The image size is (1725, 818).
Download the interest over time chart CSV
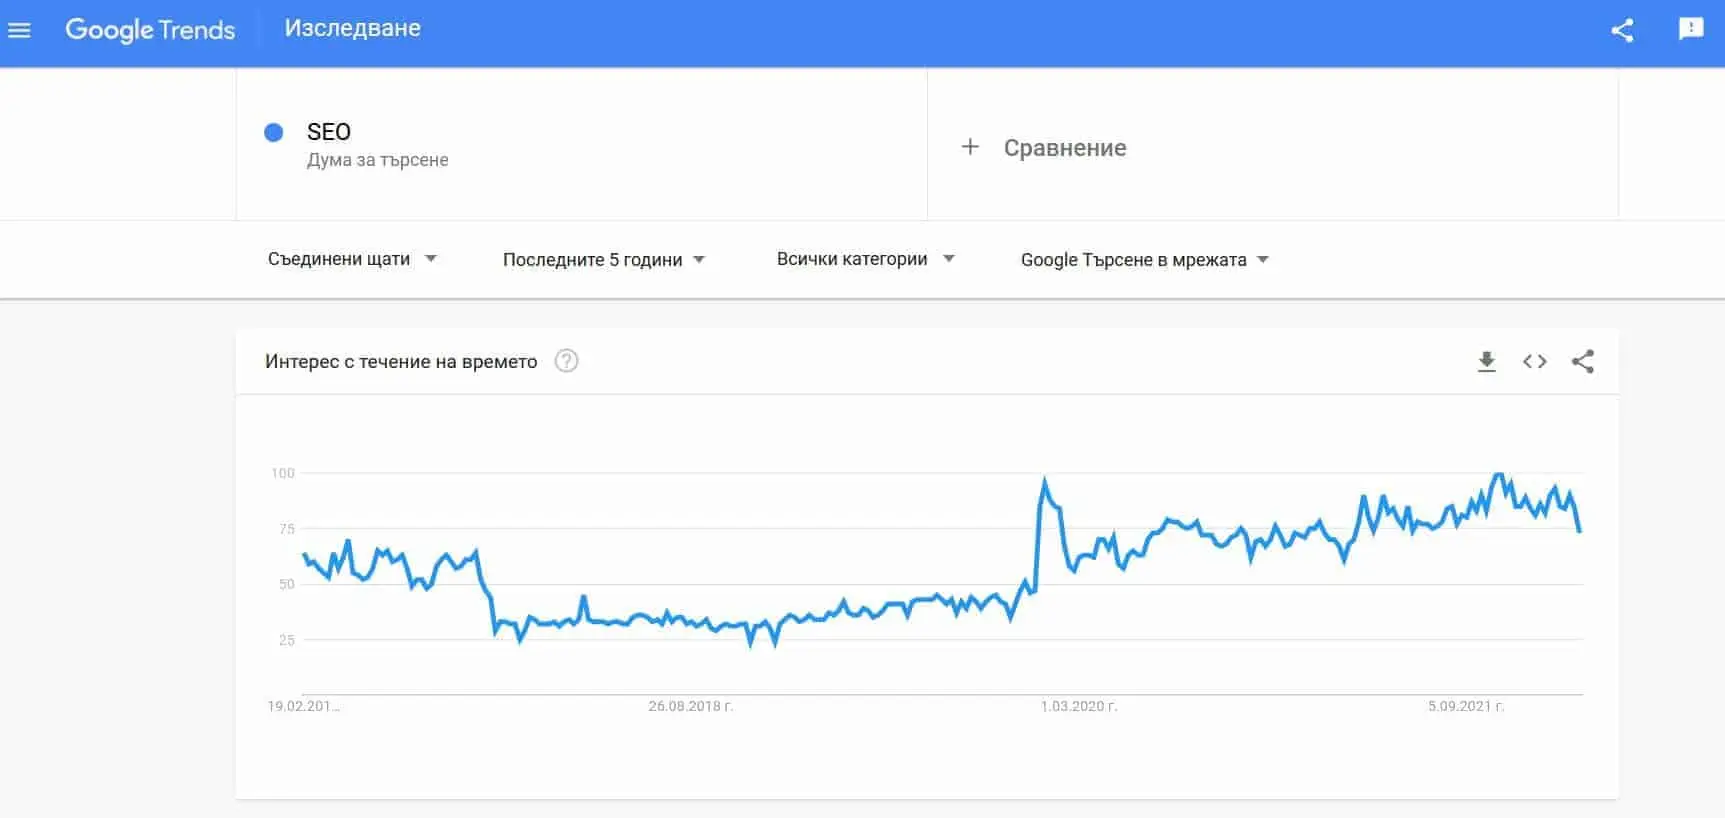1487,362
